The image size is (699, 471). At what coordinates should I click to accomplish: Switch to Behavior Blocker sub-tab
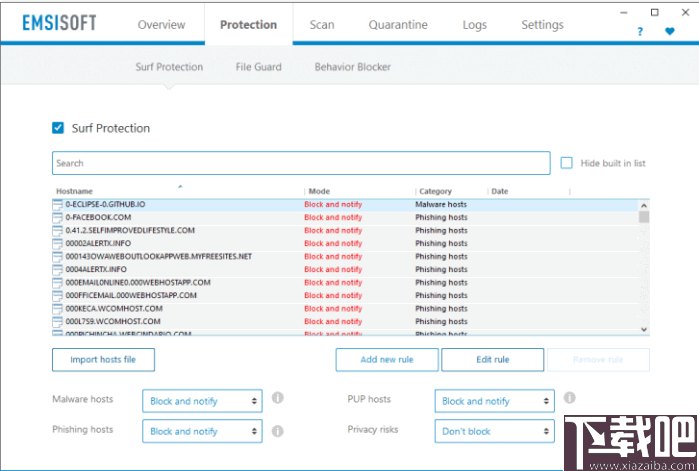[x=353, y=67]
